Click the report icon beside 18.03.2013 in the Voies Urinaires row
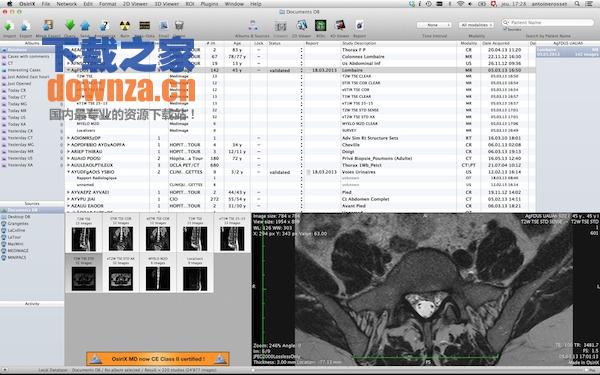Screen dimensions: 600x375 coord(308,172)
